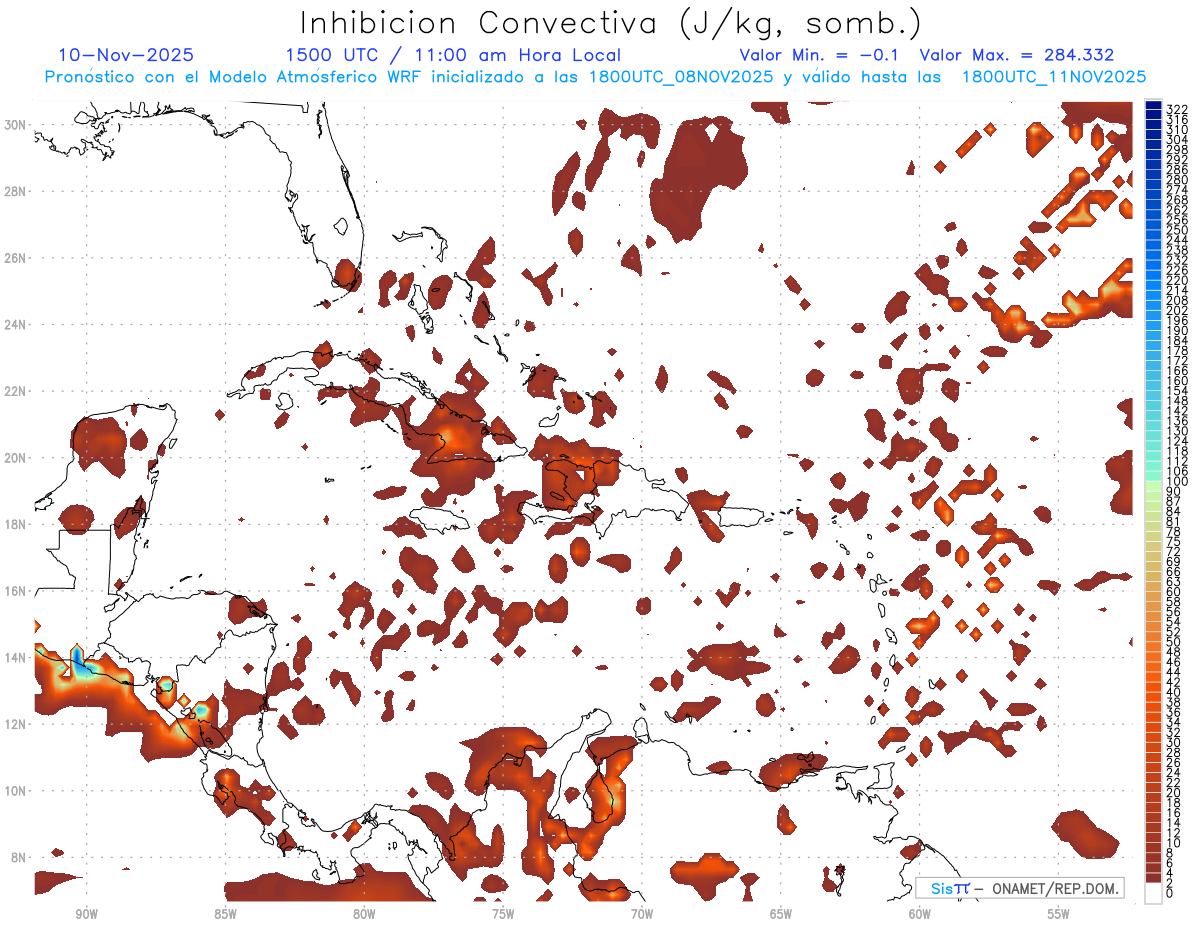Click the title "Inhibicion Convectiva (J/kg, somb.)"

pos(611,24)
